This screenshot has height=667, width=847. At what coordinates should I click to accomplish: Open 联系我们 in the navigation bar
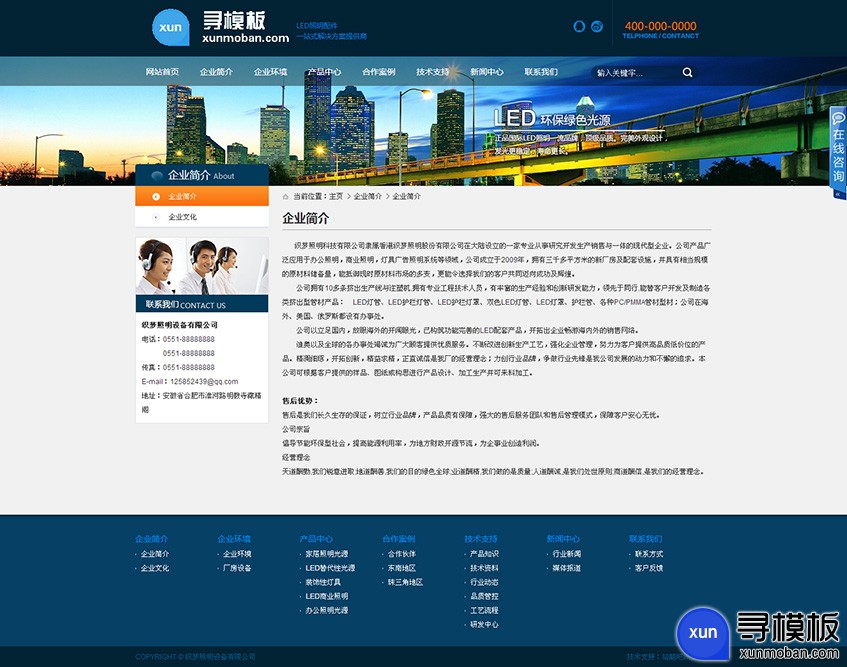541,72
